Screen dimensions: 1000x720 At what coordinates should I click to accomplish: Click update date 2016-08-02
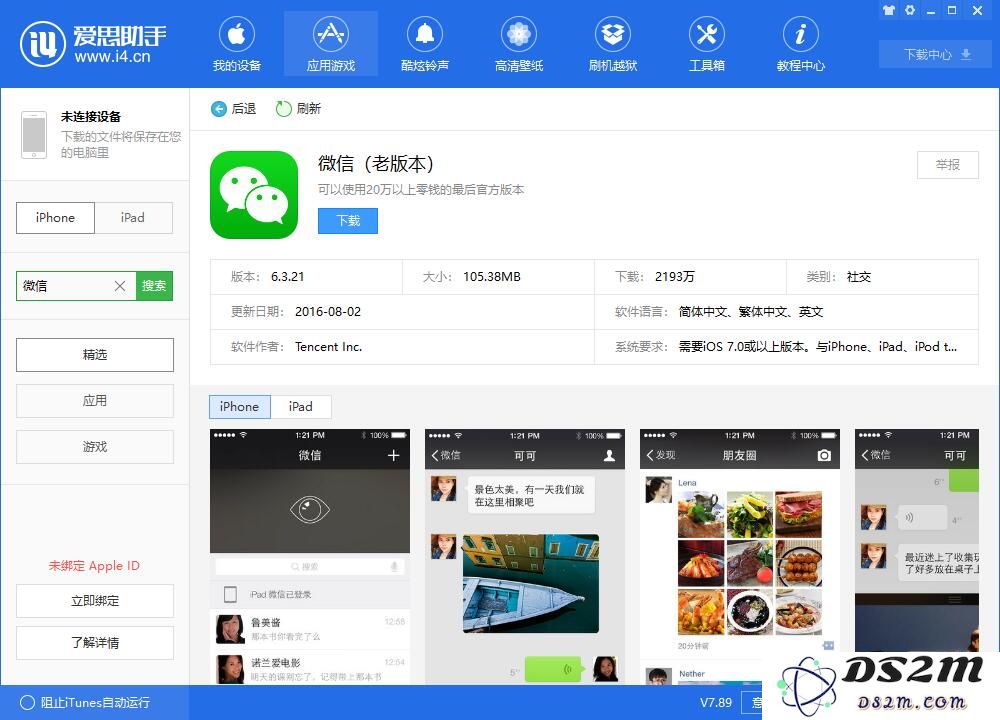pos(328,312)
